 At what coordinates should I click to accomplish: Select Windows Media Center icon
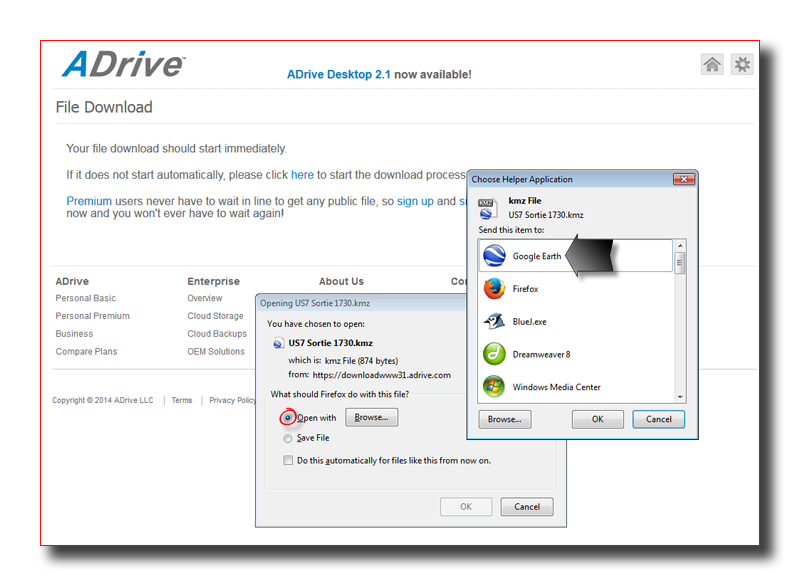pos(494,387)
